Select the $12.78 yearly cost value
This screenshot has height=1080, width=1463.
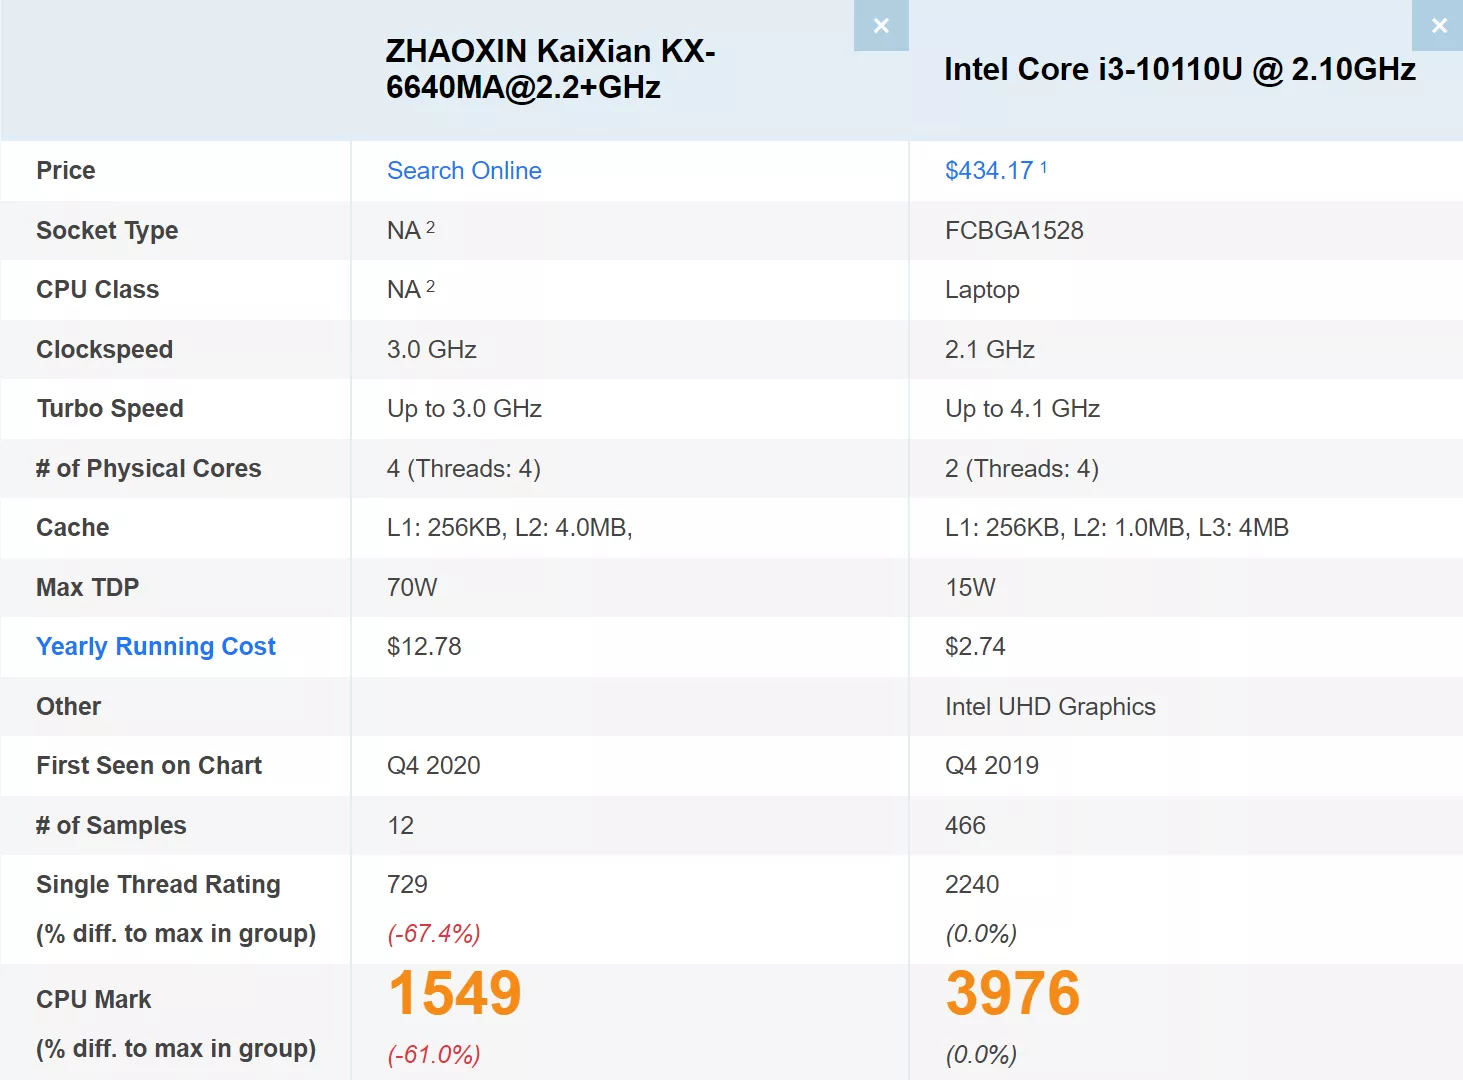tap(424, 647)
